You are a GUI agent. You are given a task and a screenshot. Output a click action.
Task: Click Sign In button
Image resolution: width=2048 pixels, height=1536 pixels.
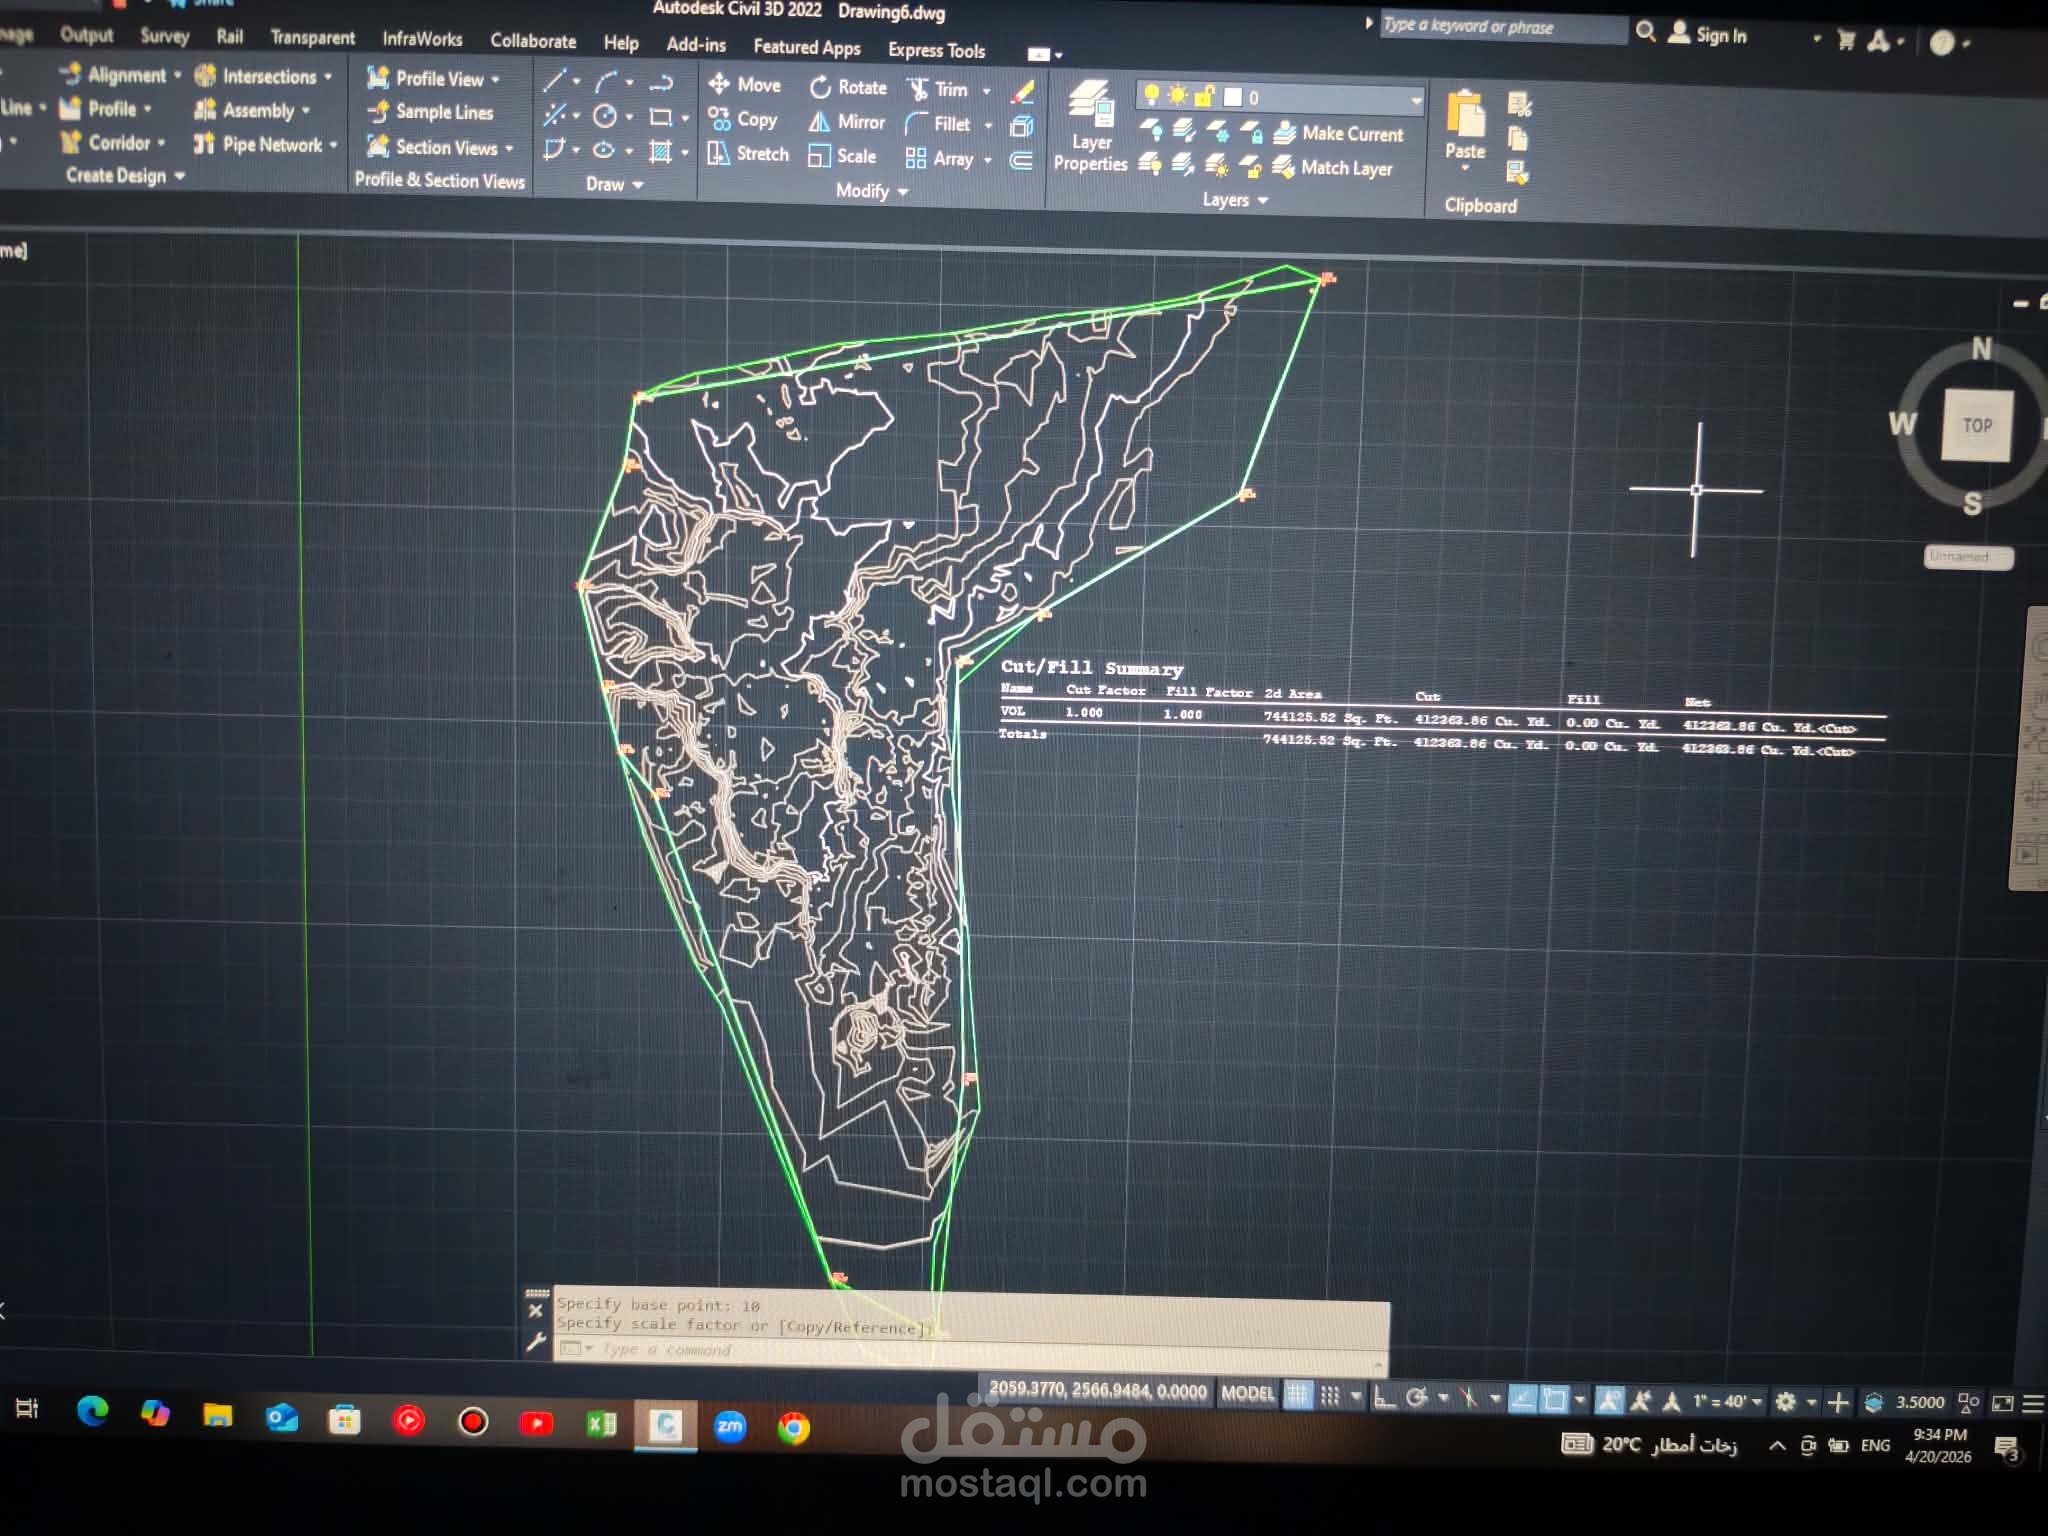pos(1708,35)
